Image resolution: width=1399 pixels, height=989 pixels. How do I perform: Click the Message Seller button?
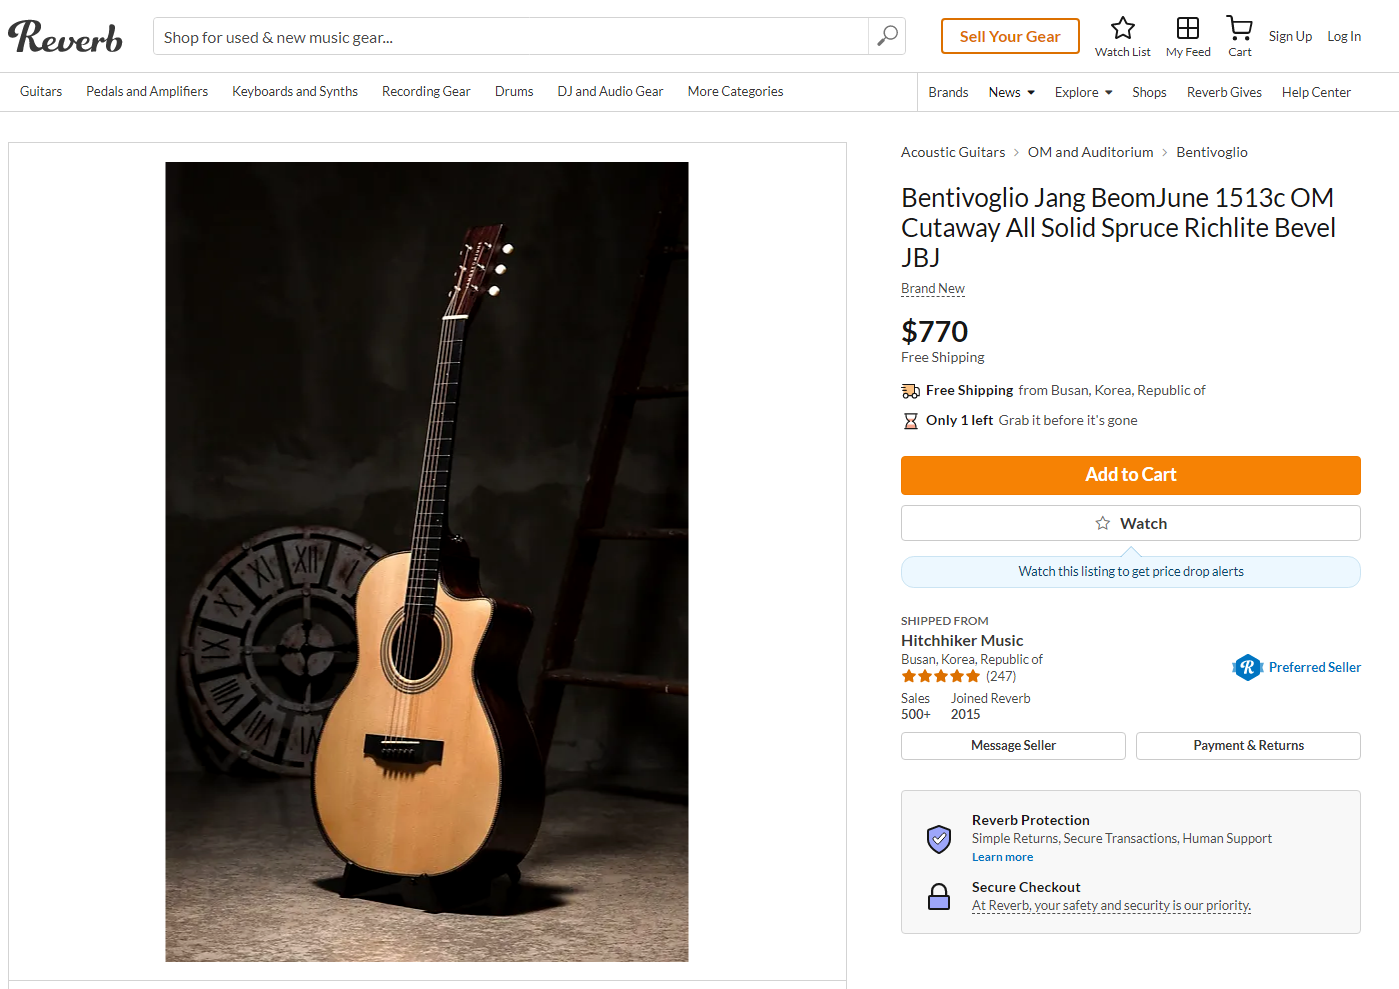pyautogui.click(x=1013, y=746)
